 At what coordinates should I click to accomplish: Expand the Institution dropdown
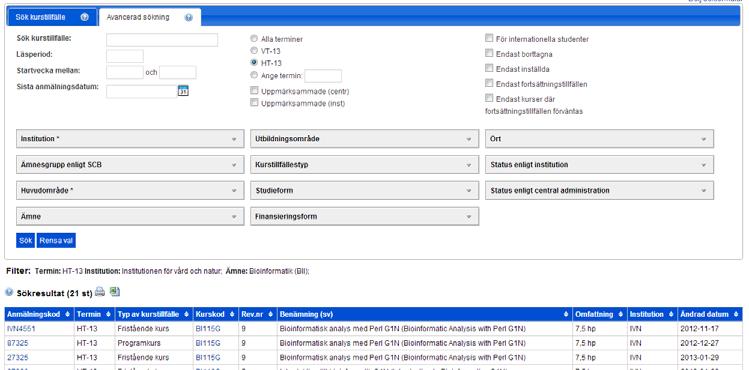(x=130, y=139)
